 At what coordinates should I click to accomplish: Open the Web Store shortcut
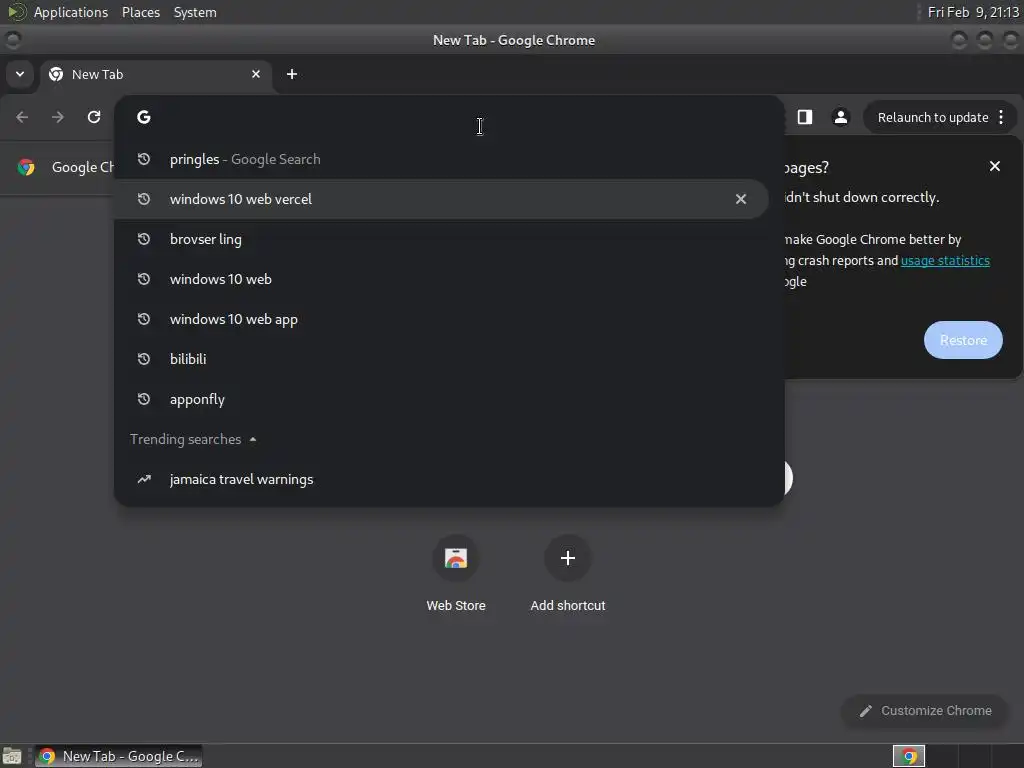(x=456, y=573)
